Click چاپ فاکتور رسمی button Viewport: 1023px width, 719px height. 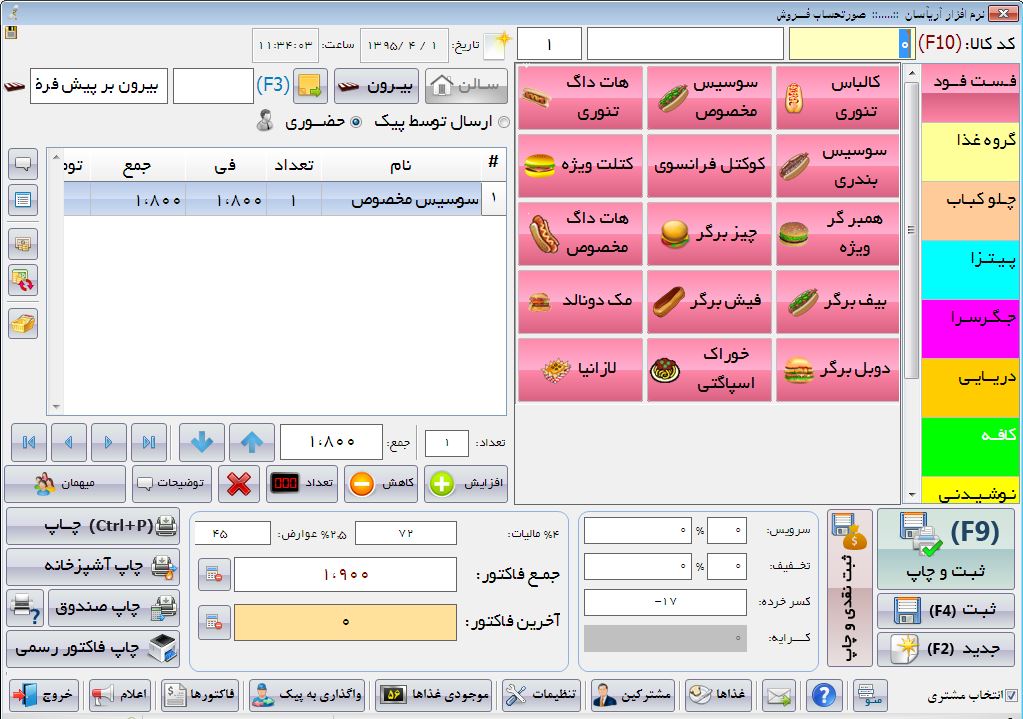pos(93,648)
